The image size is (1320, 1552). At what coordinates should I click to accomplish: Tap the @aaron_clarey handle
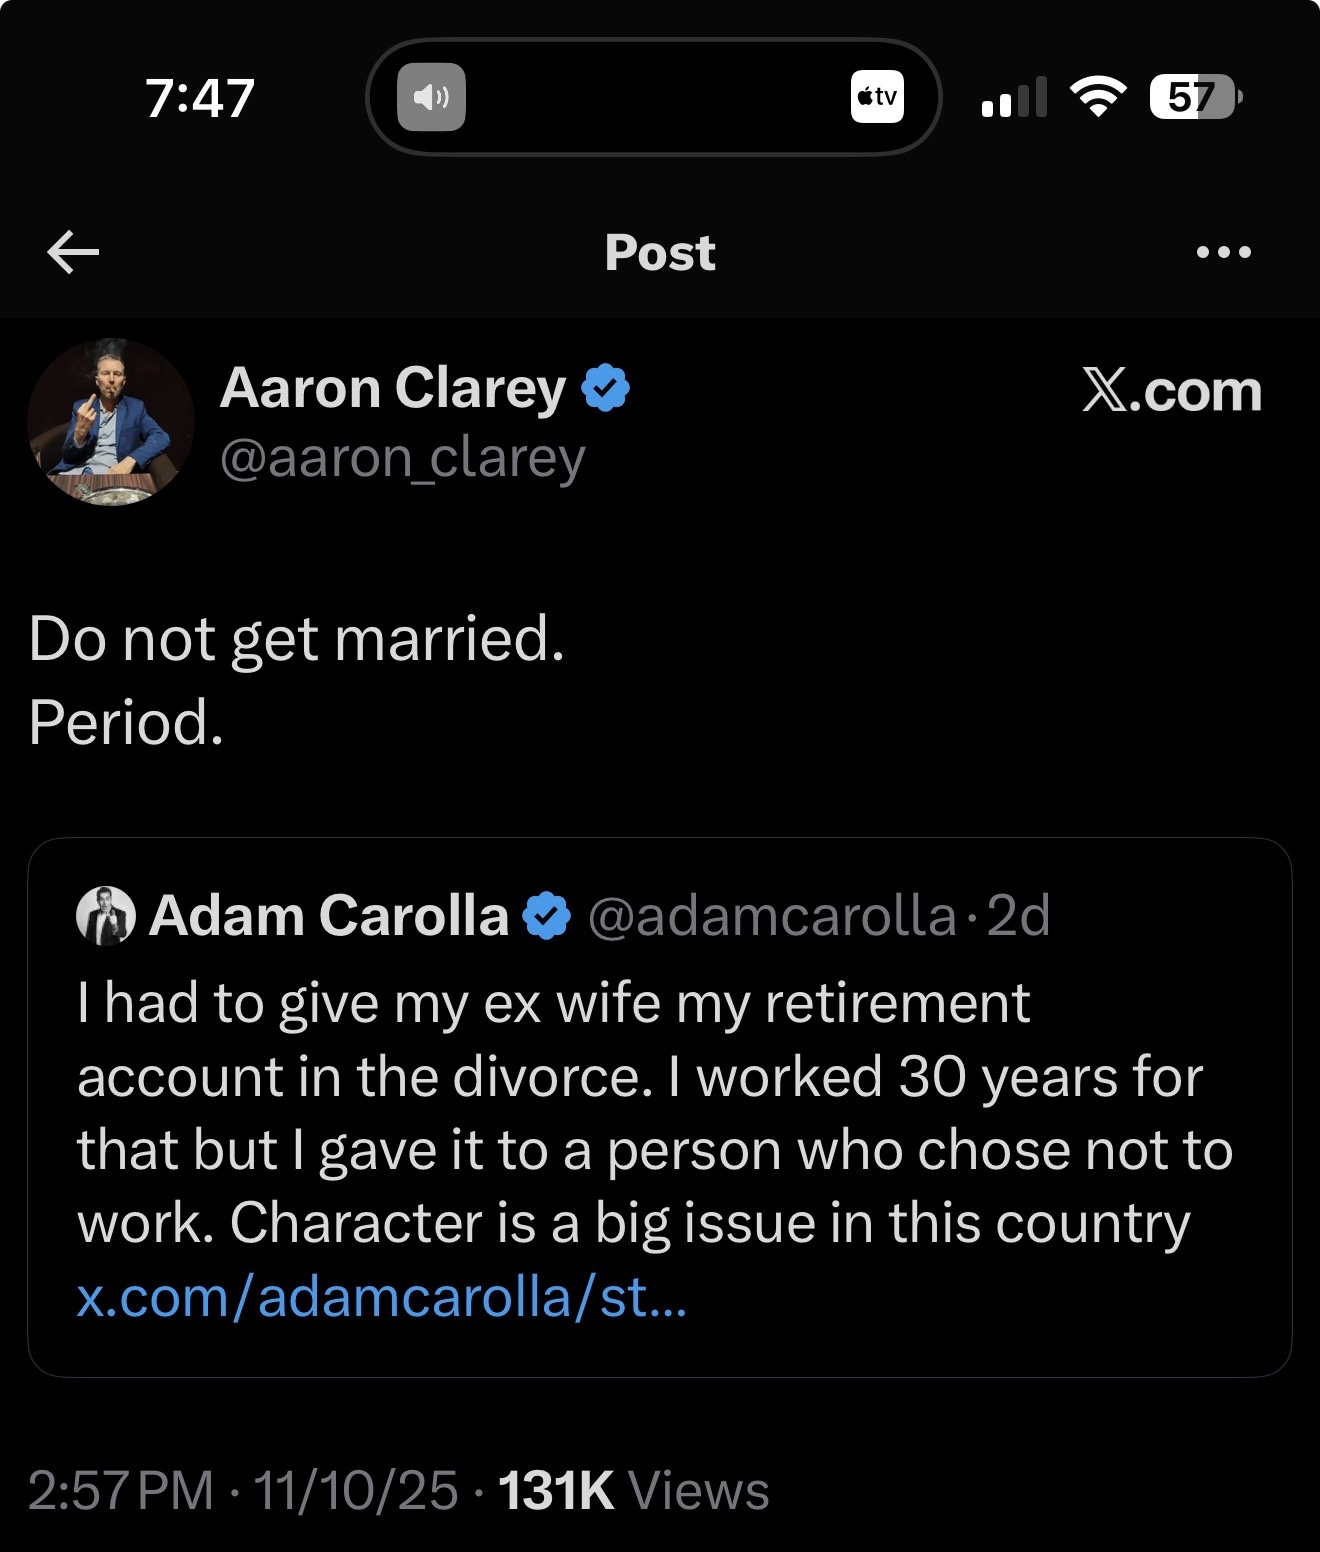(x=402, y=459)
